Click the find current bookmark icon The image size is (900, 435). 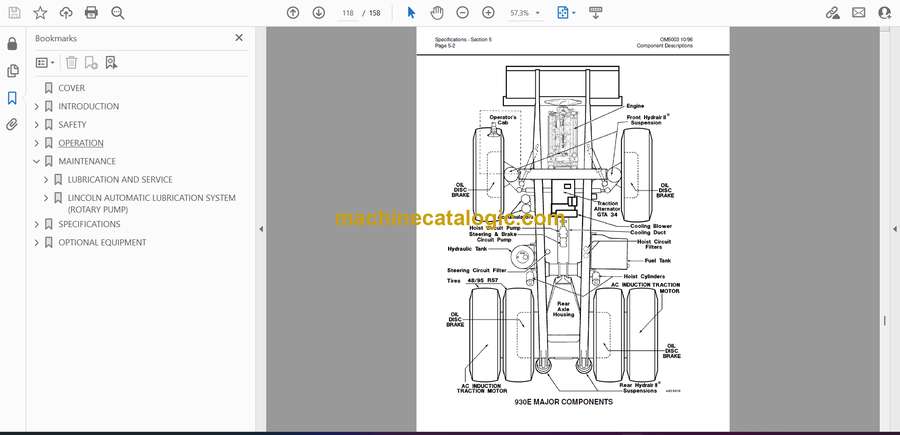pyautogui.click(x=111, y=63)
